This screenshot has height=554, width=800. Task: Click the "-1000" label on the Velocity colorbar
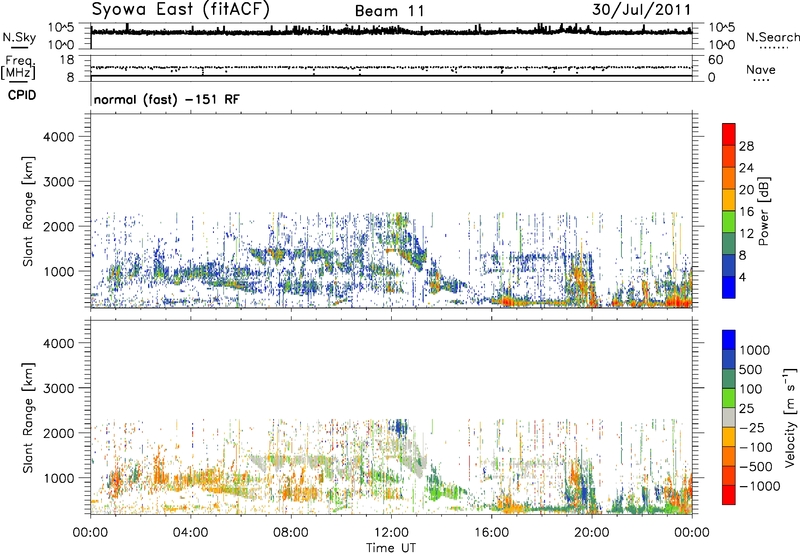[x=759, y=486]
